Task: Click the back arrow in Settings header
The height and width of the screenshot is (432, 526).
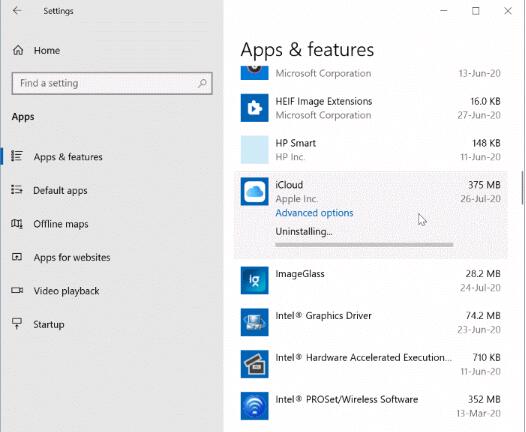Action: click(17, 11)
